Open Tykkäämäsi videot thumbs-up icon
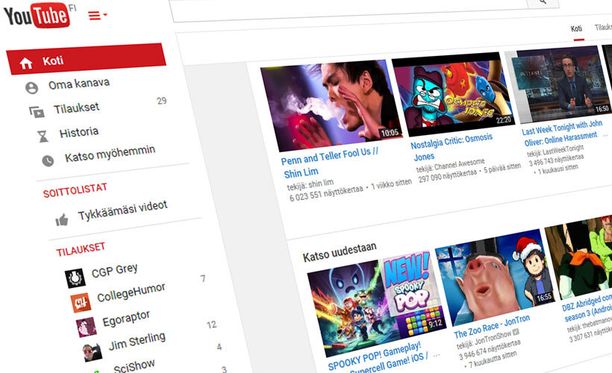This screenshot has width=612, height=373. click(x=62, y=220)
